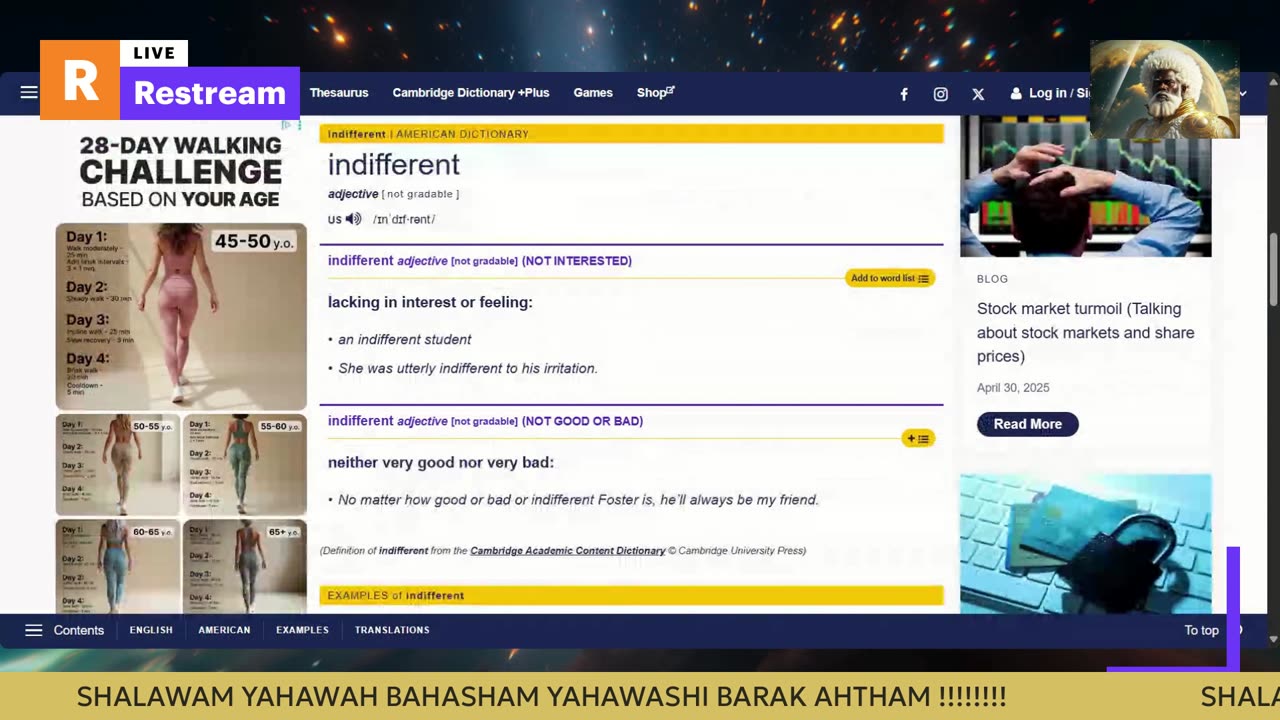Click 'lacking in interest or feeling:' definition
This screenshot has width=1280, height=720.
[430, 302]
